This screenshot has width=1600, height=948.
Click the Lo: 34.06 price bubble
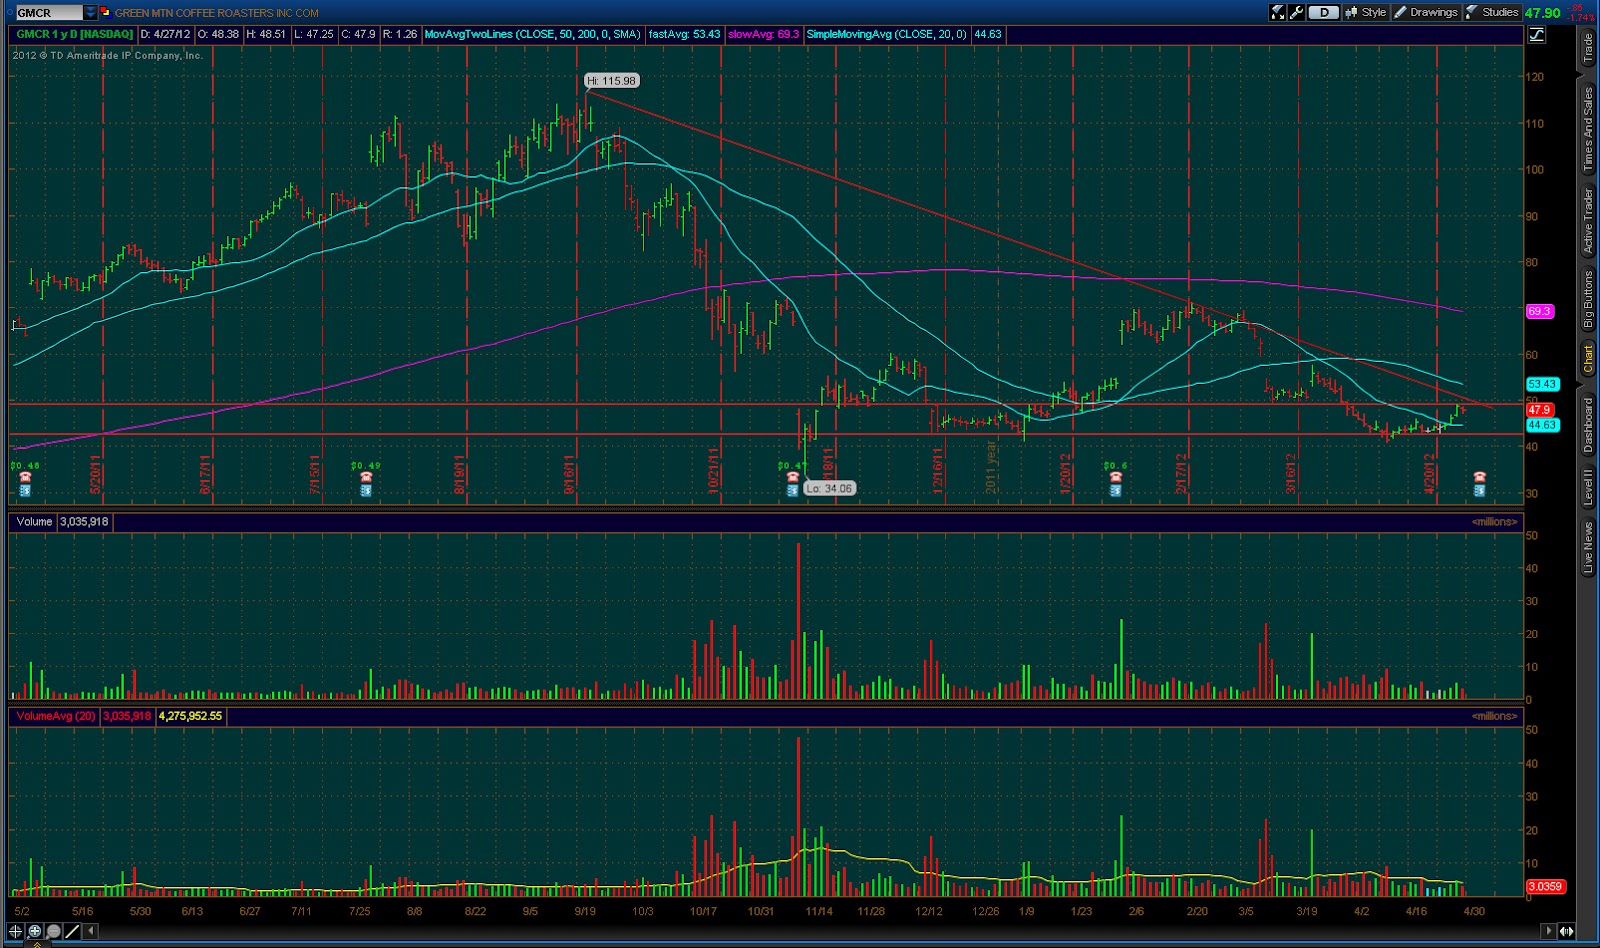click(830, 488)
